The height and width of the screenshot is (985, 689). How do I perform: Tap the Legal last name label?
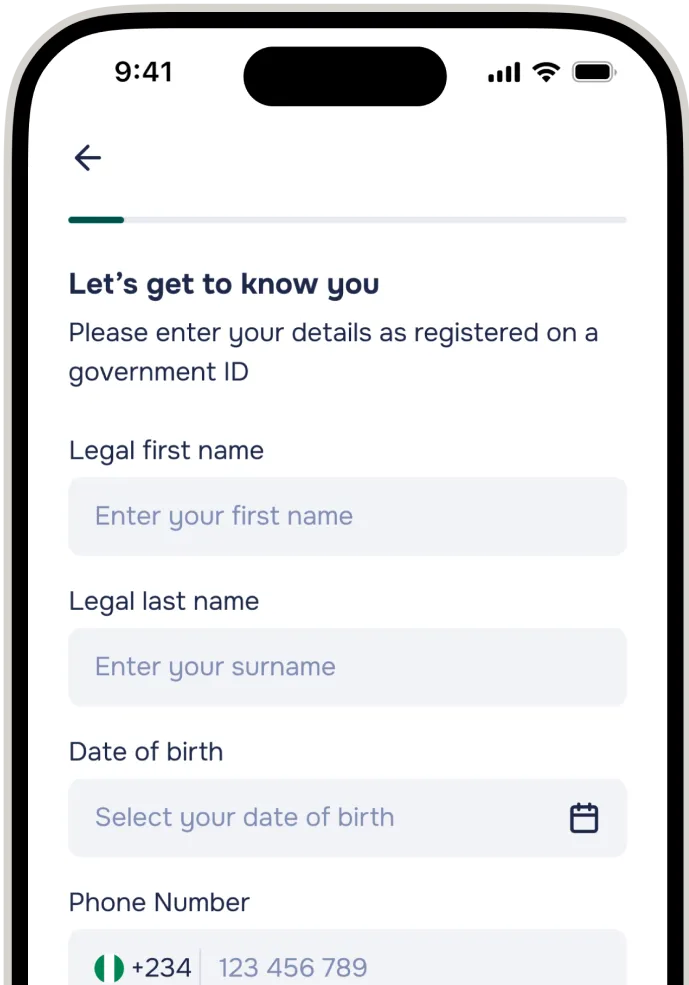pos(164,602)
